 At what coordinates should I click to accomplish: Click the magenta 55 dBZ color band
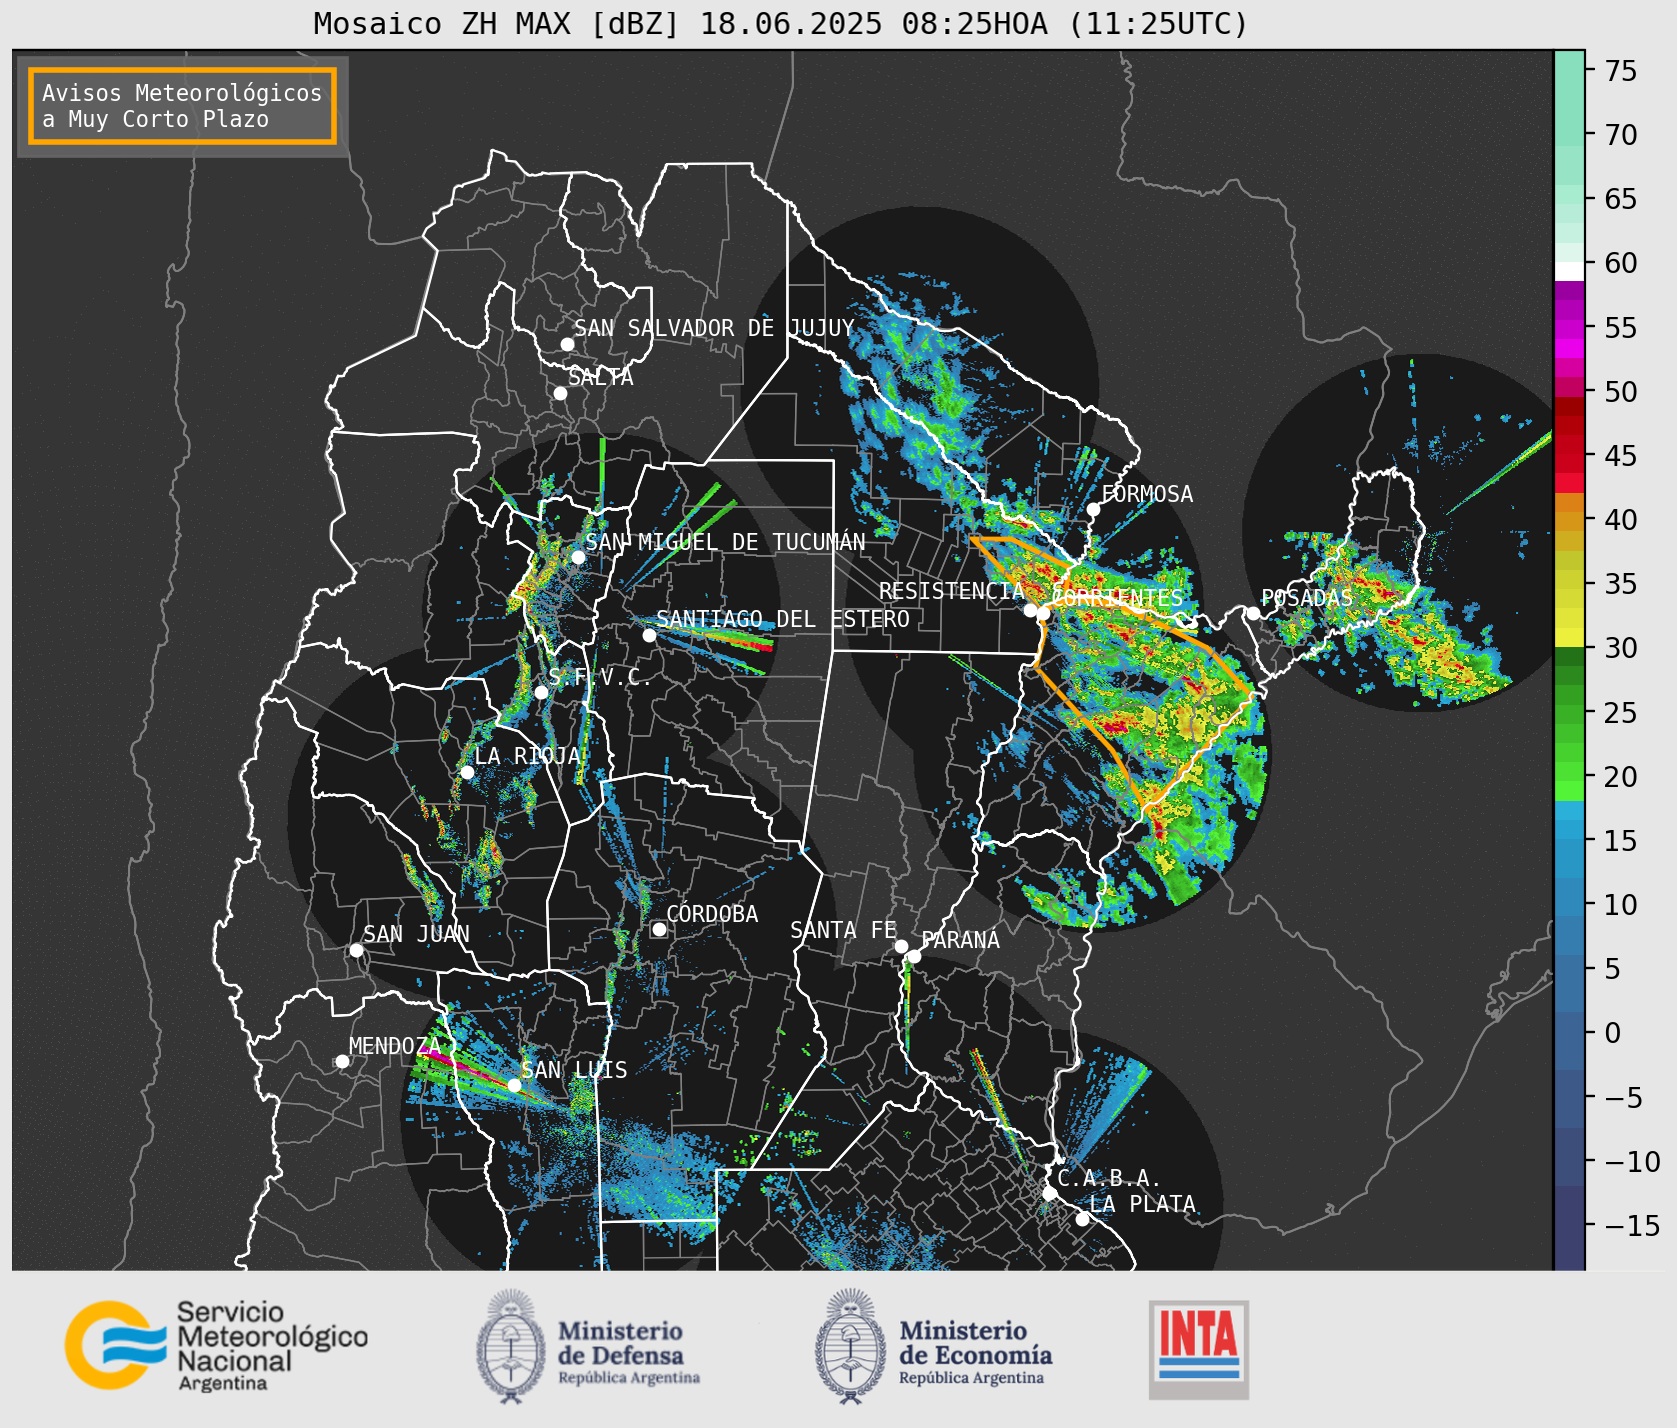click(x=1569, y=328)
